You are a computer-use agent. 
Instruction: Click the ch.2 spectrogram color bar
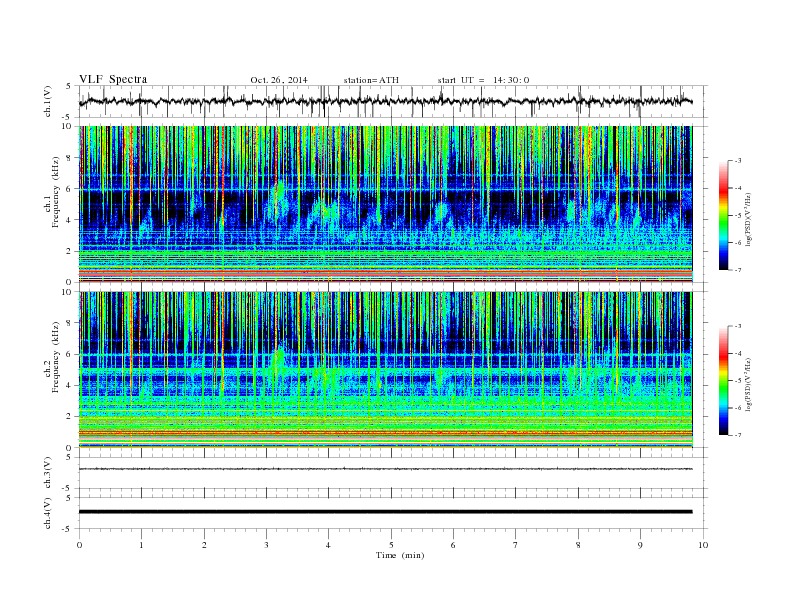tap(723, 380)
